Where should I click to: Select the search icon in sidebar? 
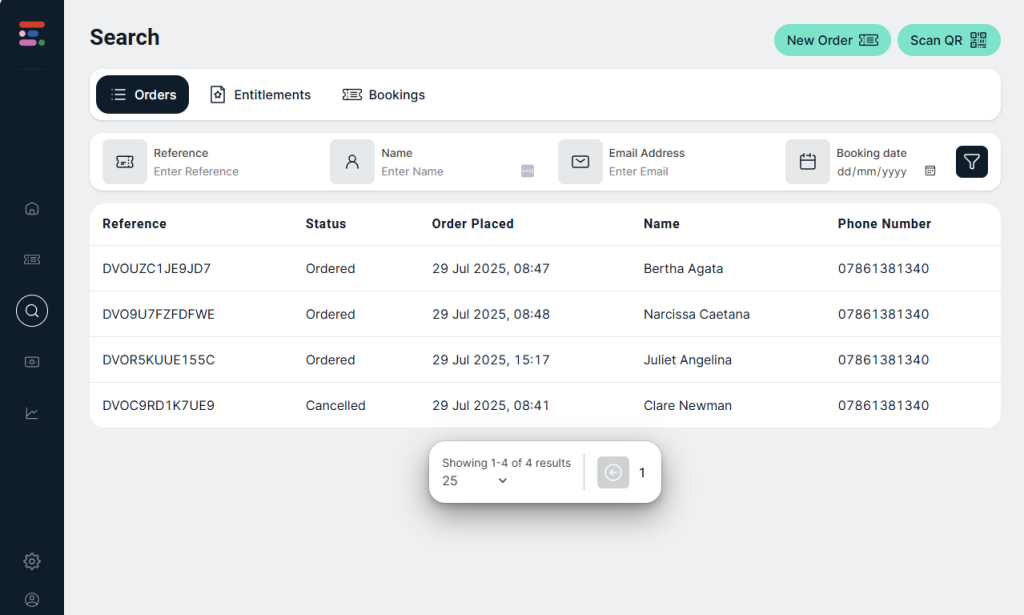(32, 311)
